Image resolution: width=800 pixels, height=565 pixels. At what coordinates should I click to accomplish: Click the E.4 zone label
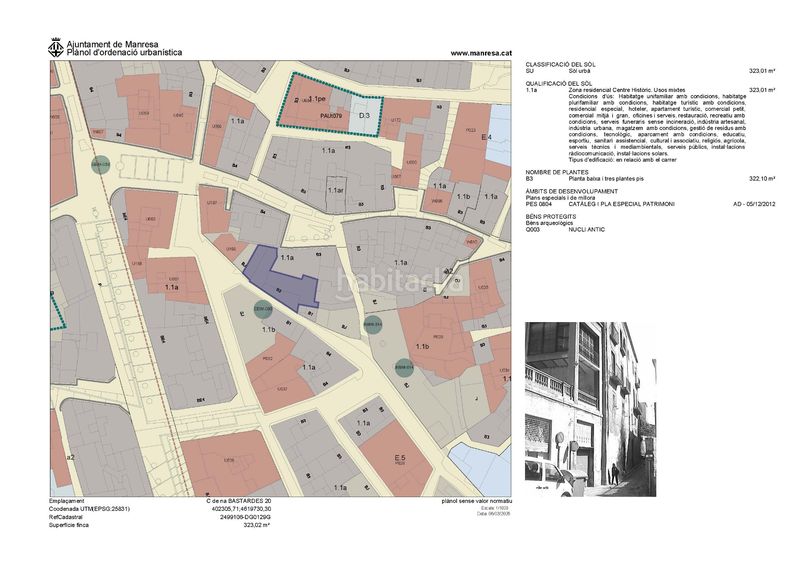[486, 137]
